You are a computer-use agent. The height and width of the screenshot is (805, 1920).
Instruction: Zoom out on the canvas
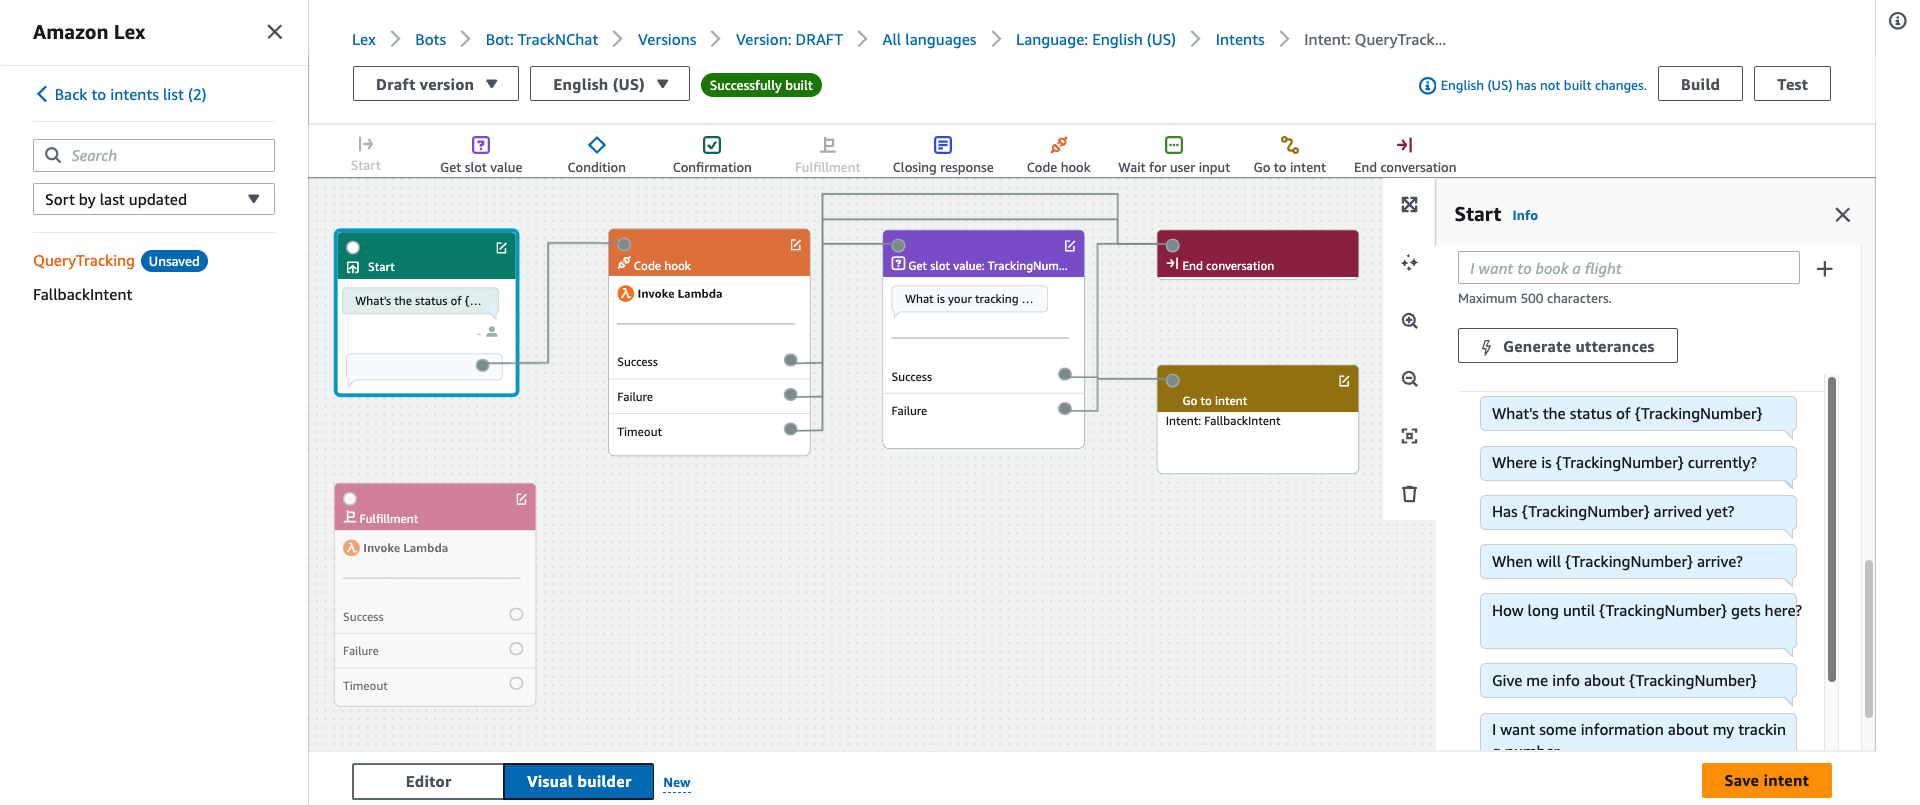tap(1410, 379)
